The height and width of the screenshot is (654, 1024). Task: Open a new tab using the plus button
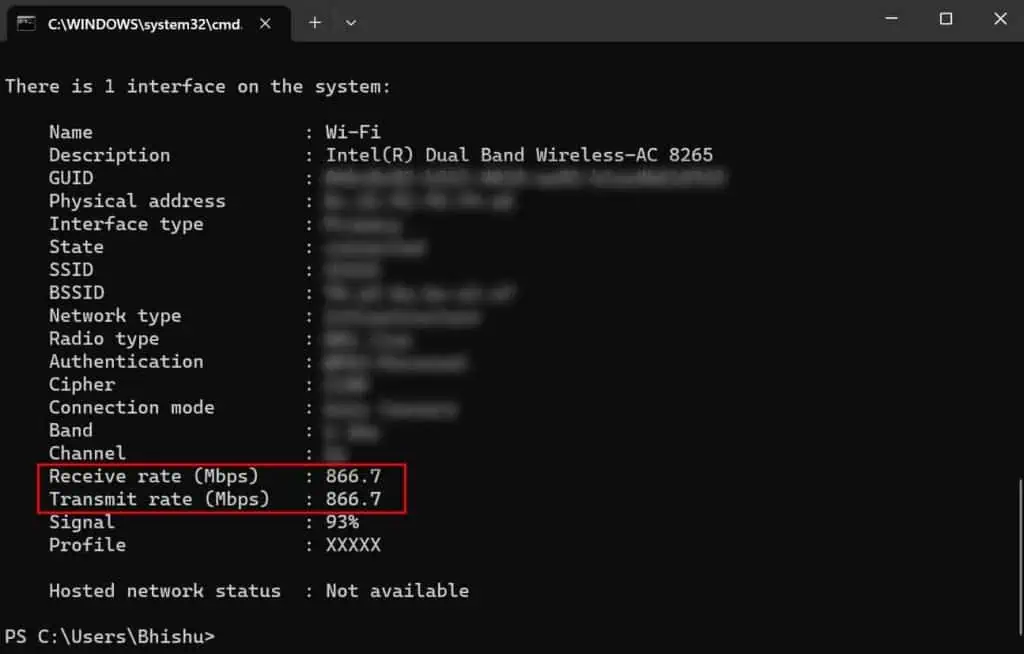314,22
